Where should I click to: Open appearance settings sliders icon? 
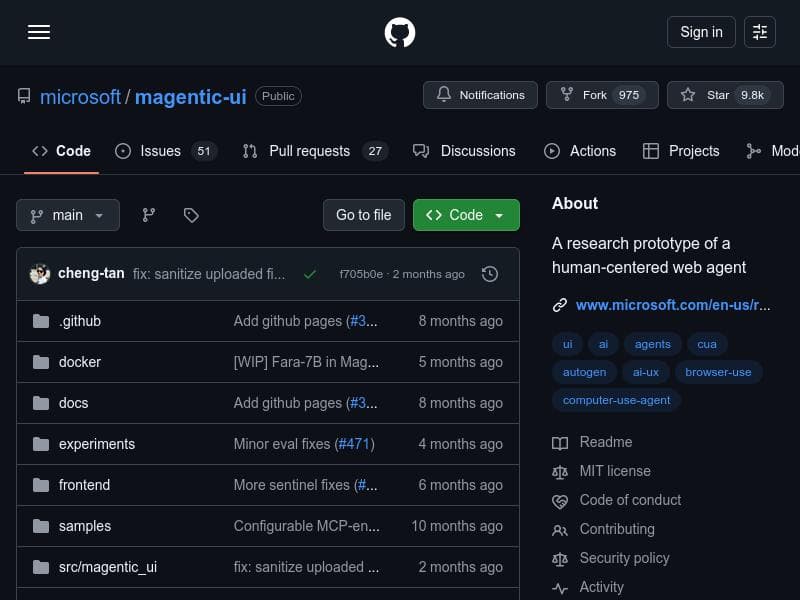[x=760, y=32]
